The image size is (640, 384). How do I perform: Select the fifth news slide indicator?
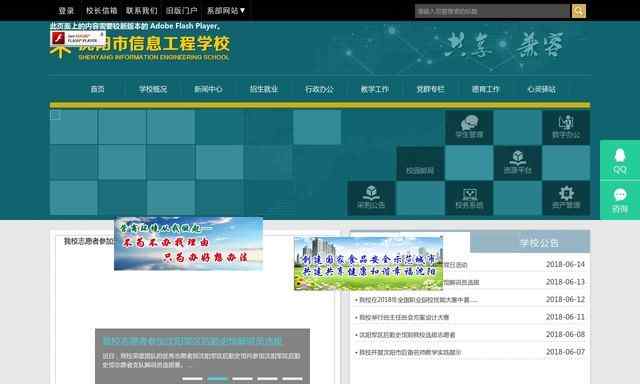pos(293,379)
